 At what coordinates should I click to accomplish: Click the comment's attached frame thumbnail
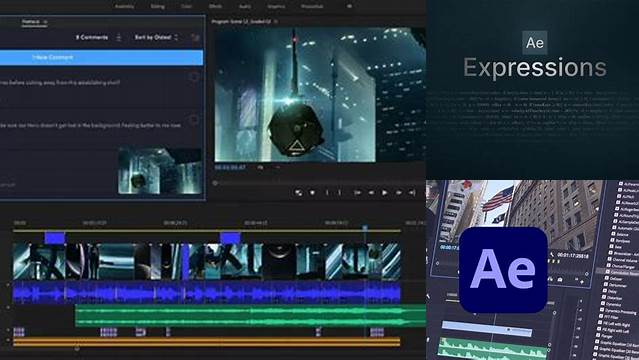coord(159,171)
